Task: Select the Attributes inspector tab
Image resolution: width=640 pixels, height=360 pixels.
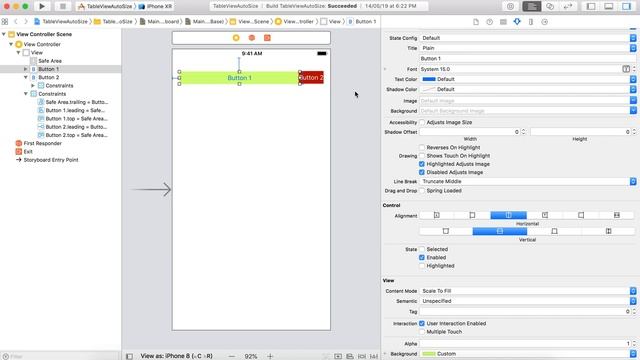Action: tap(517, 22)
